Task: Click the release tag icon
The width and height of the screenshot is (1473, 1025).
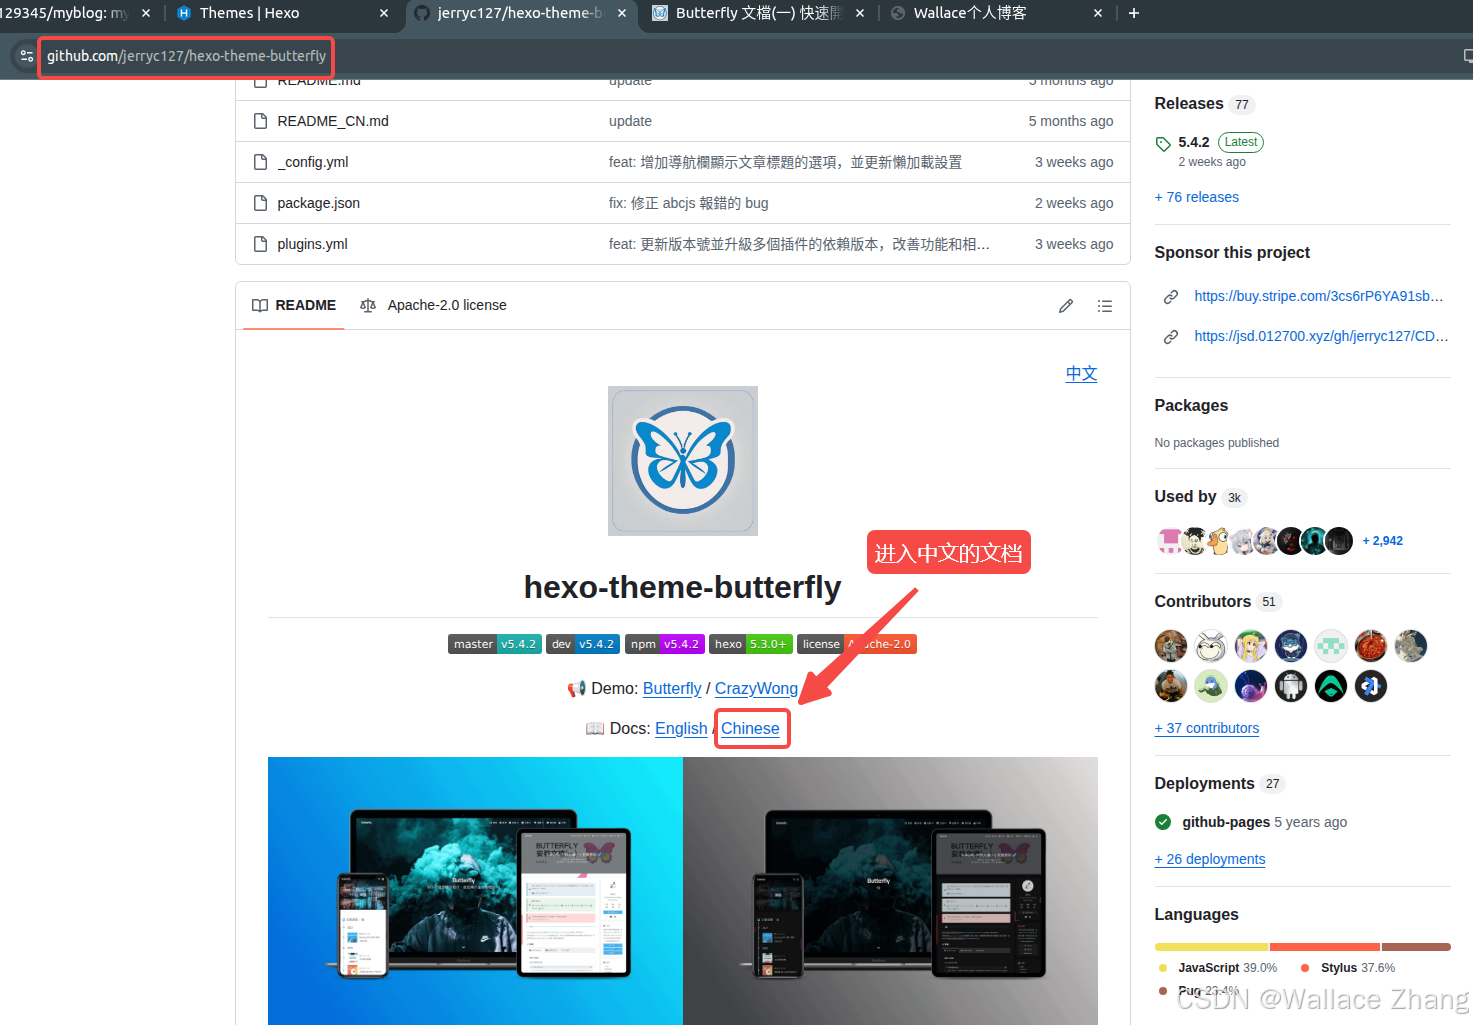Action: [1163, 144]
